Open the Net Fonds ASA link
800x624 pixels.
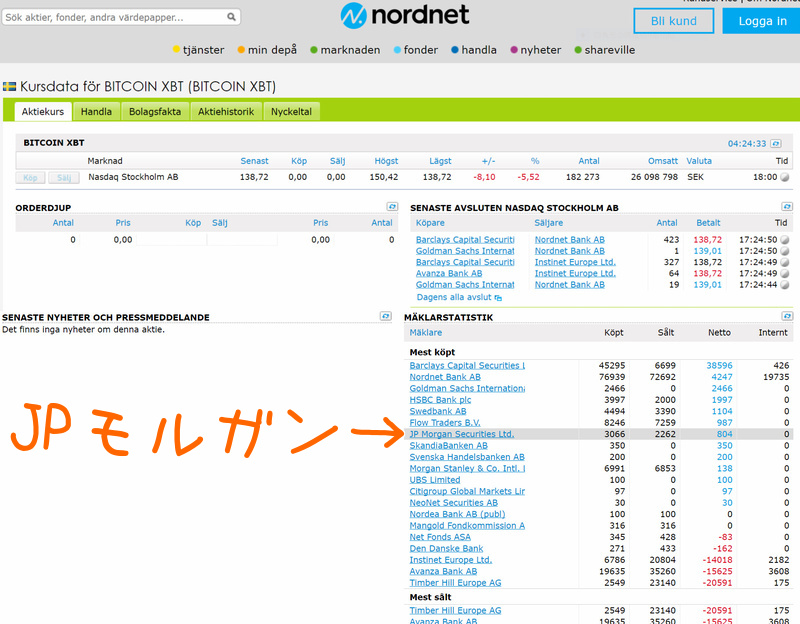(440, 537)
